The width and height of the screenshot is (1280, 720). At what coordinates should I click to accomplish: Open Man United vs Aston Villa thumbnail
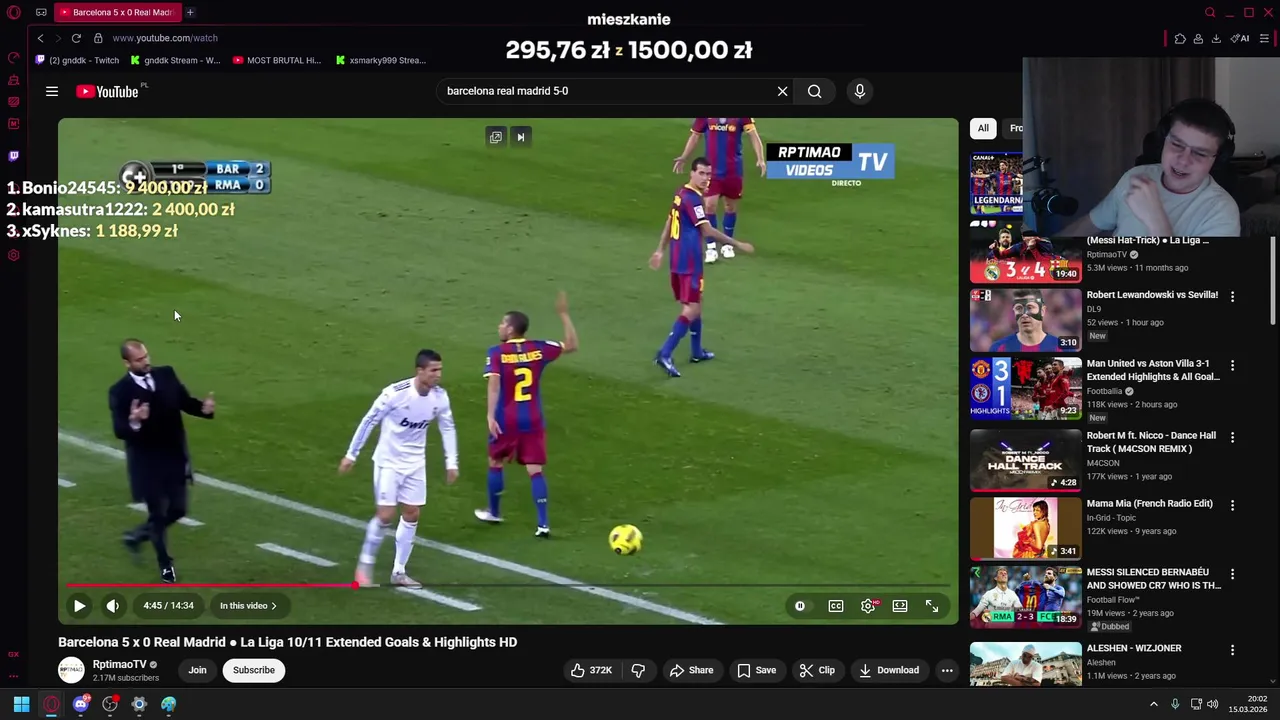tap(1026, 388)
